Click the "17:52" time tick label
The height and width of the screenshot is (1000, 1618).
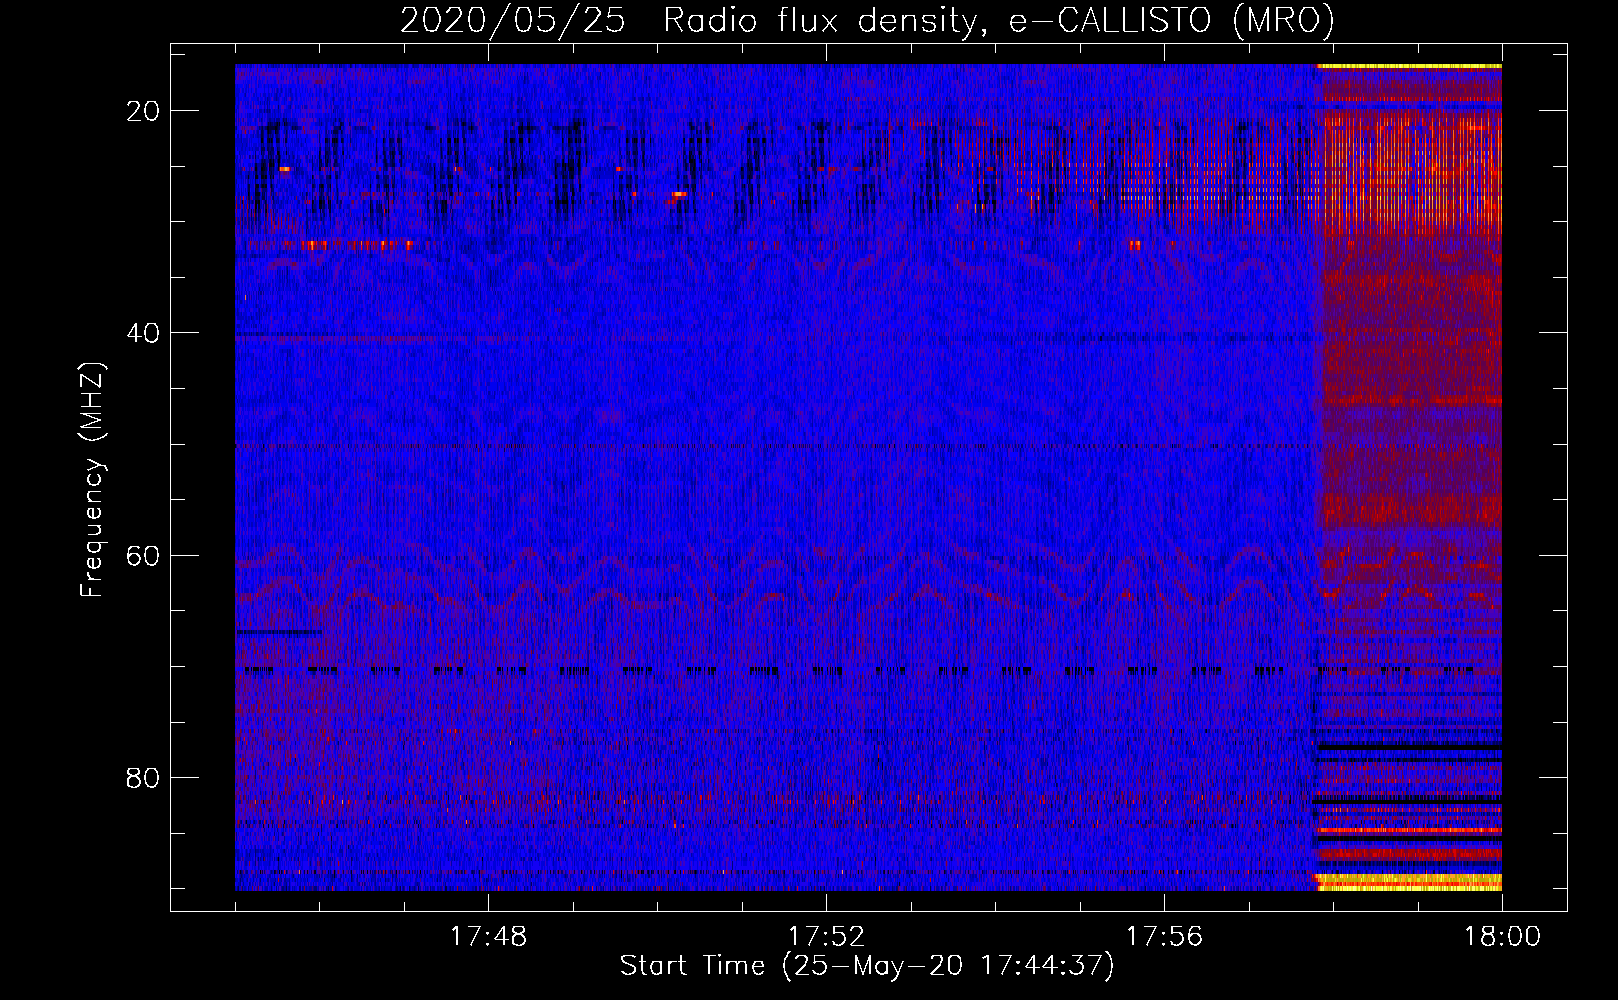(826, 937)
